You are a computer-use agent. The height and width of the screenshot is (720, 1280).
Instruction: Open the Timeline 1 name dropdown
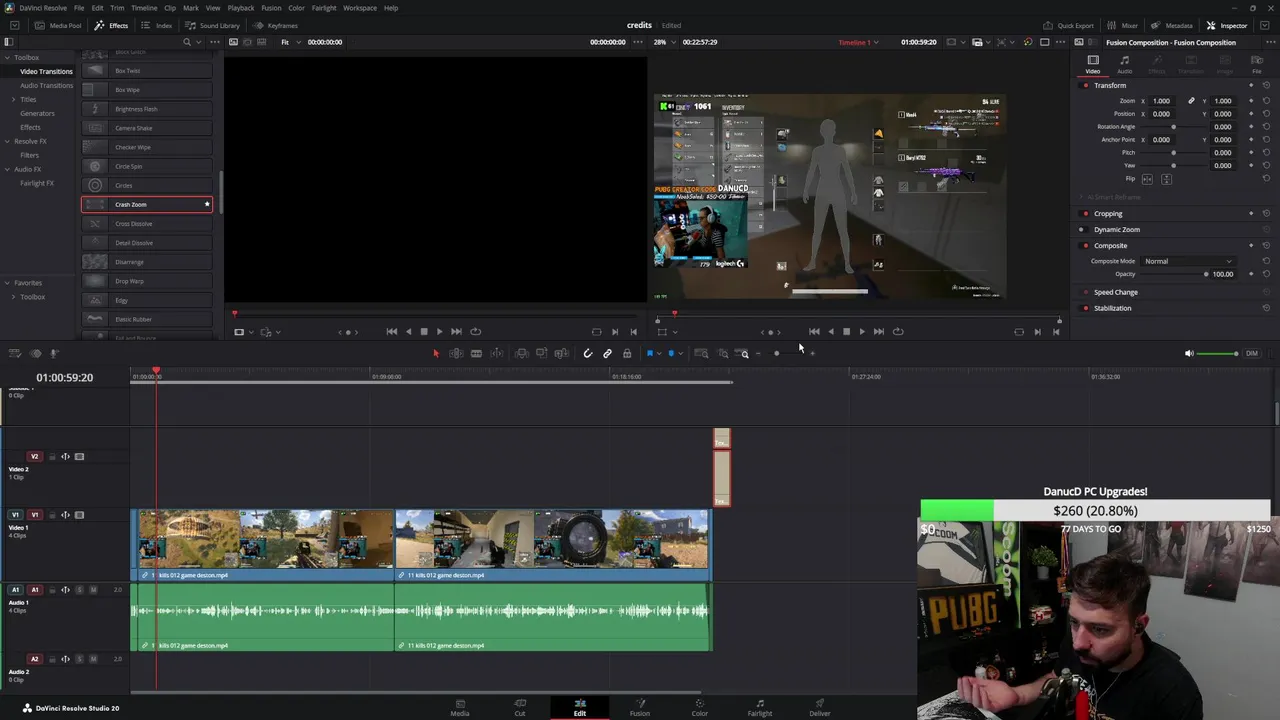[x=859, y=42]
